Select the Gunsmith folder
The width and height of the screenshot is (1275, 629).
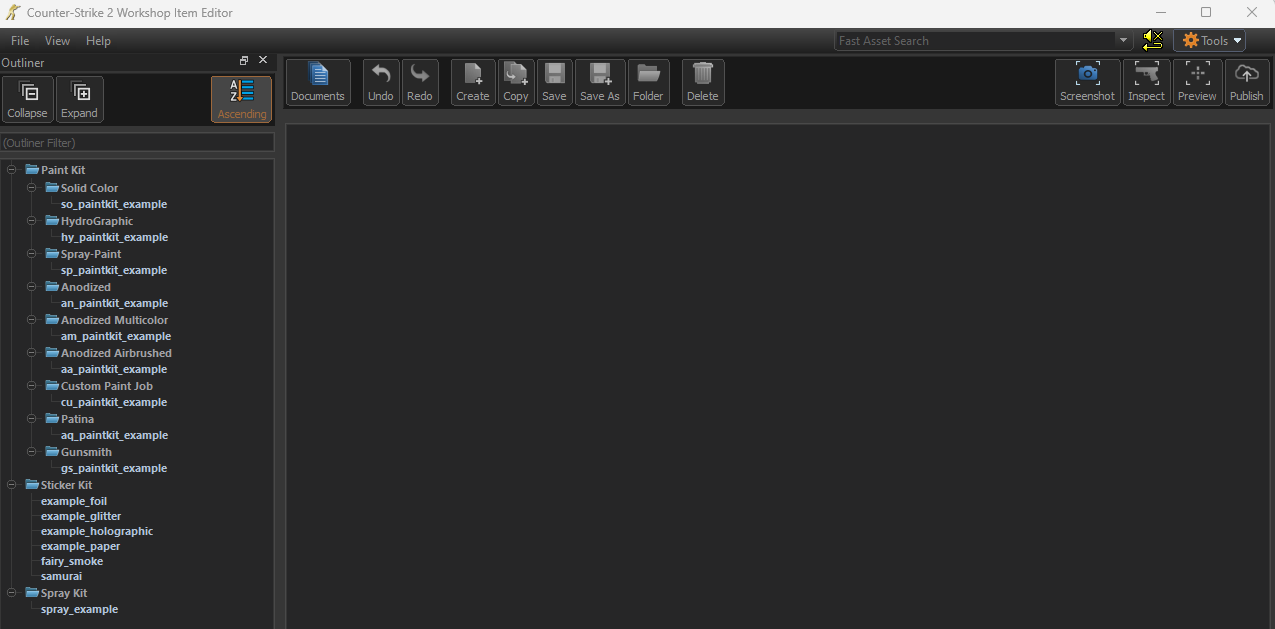click(86, 452)
